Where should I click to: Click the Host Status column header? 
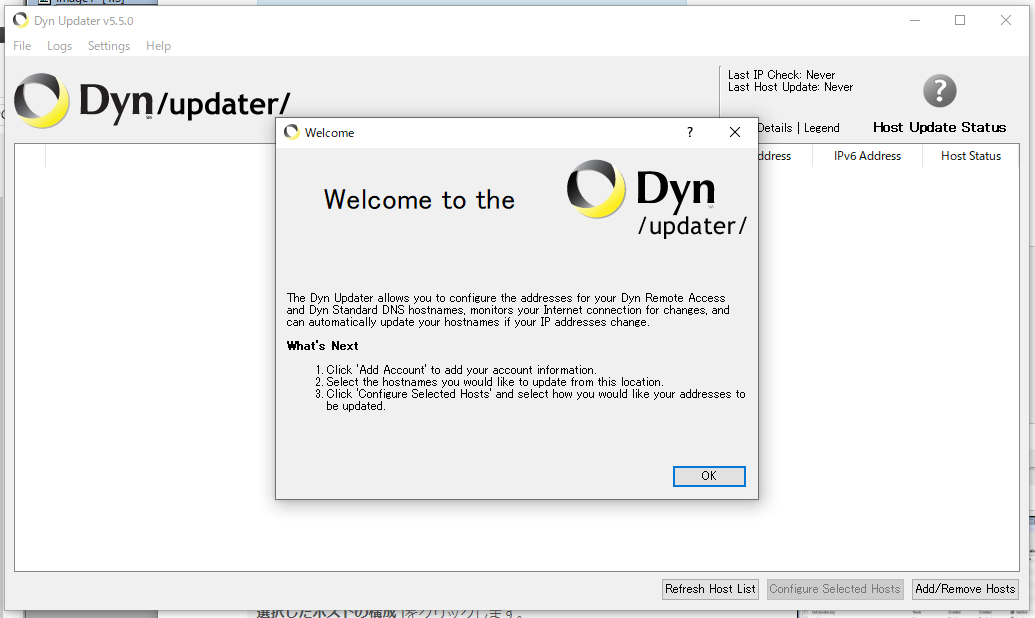pos(971,156)
